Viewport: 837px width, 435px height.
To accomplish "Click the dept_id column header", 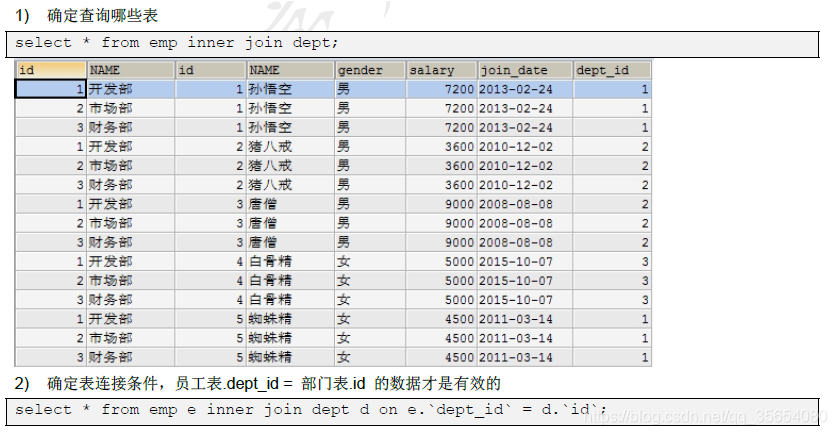I will [x=612, y=70].
